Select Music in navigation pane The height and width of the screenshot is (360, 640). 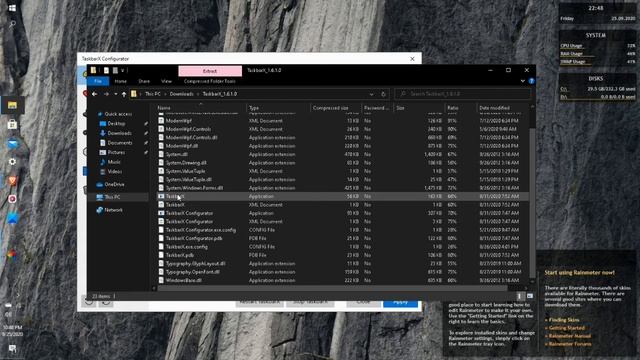pos(114,162)
